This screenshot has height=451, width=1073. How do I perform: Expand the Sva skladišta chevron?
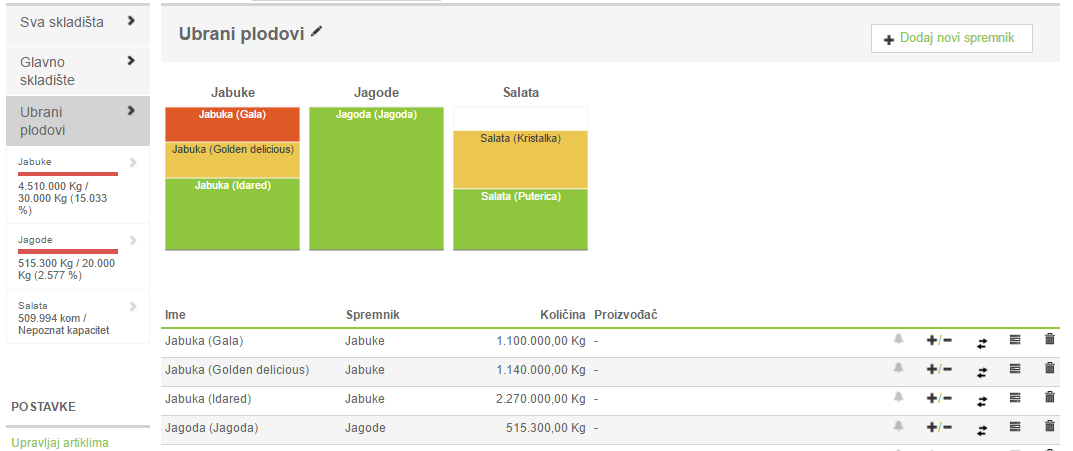131,21
